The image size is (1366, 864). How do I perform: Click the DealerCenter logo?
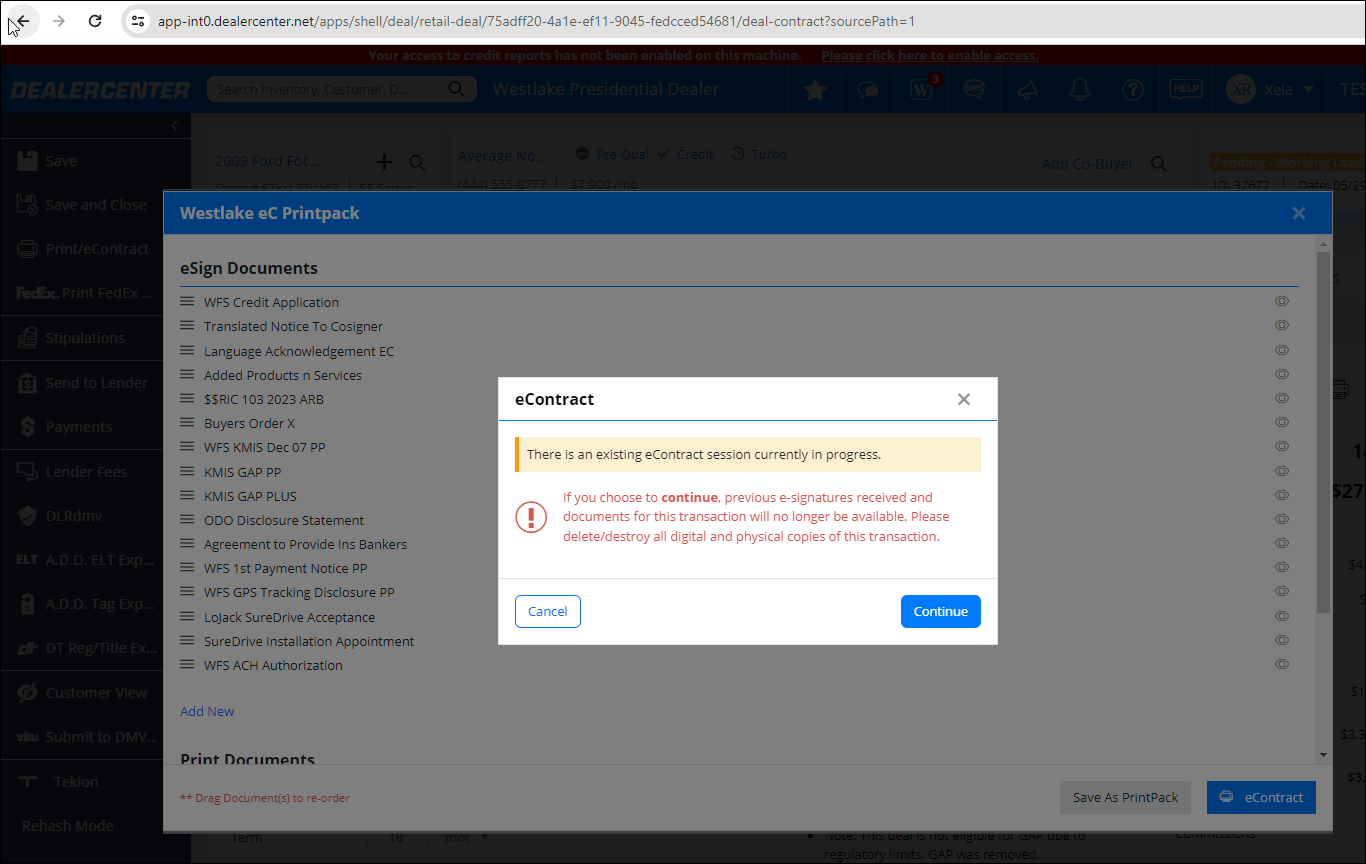pos(100,90)
